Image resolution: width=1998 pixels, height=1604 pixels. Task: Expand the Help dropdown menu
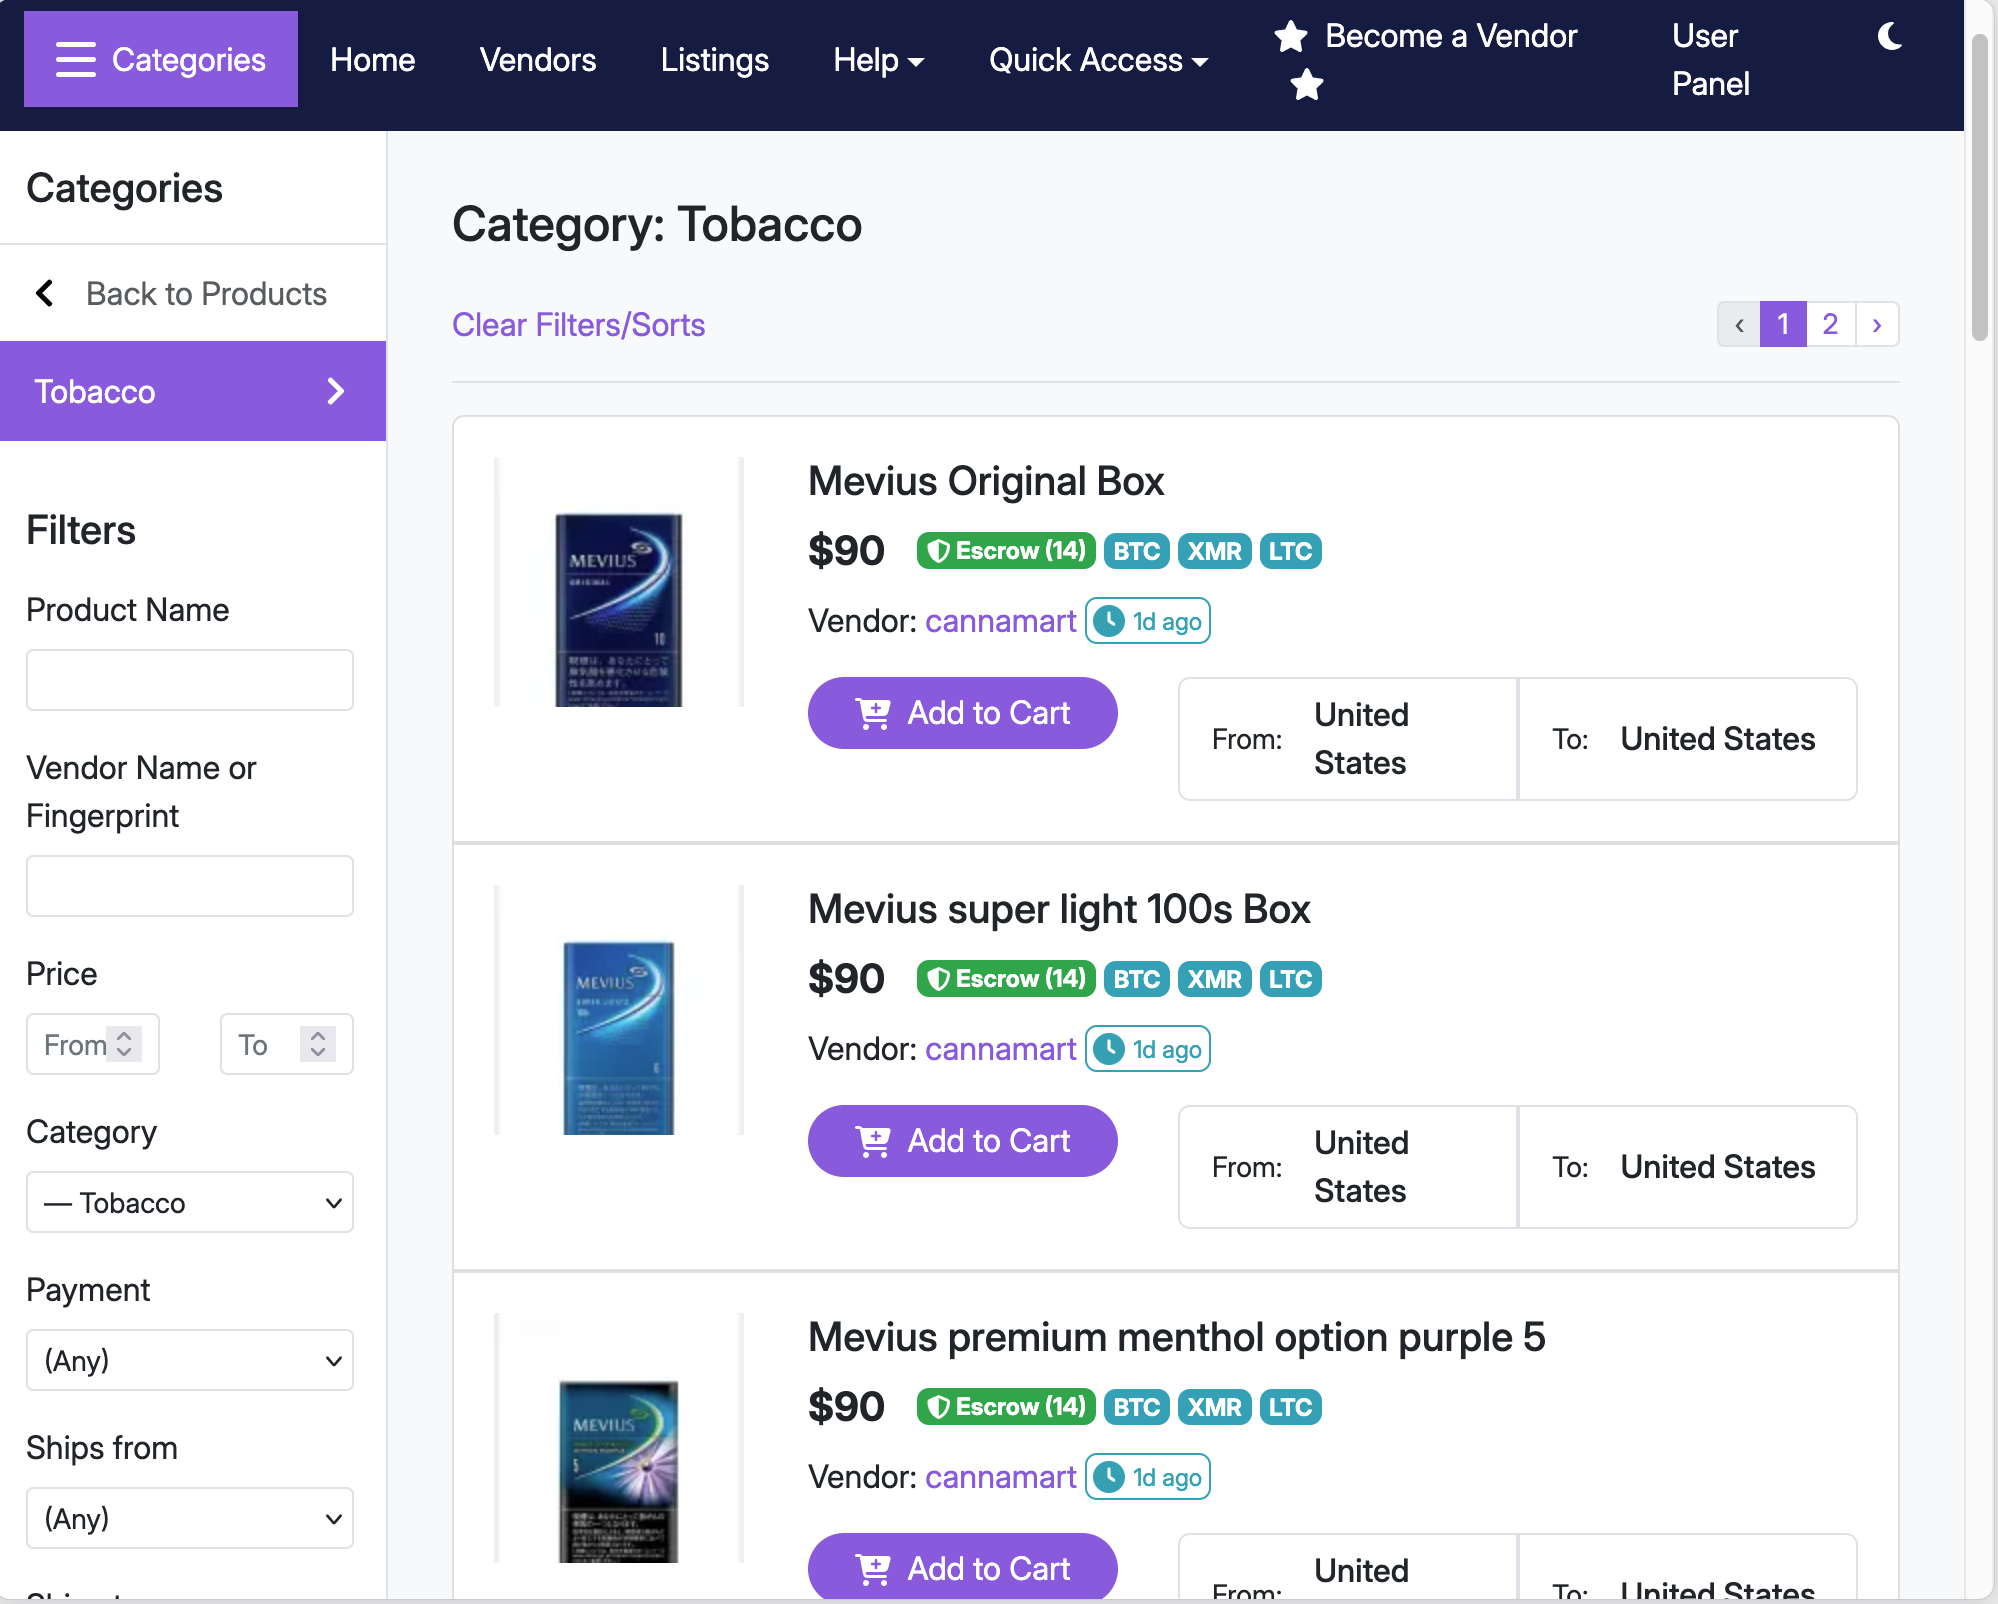[x=878, y=60]
